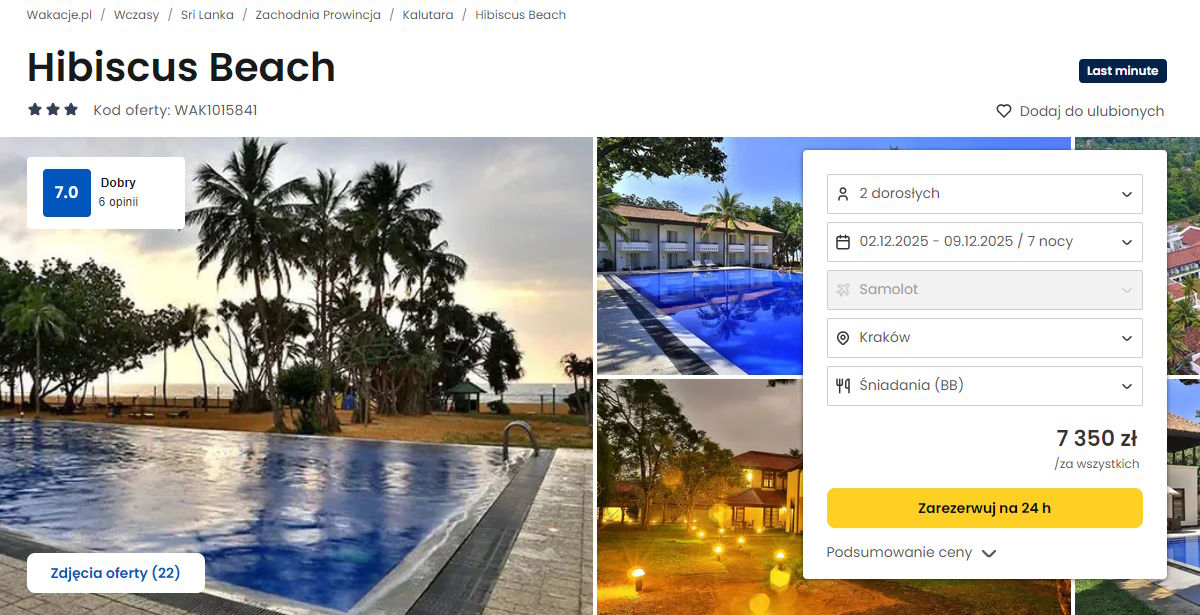Open the night garden villa photo
1200x615 pixels.
click(700, 496)
